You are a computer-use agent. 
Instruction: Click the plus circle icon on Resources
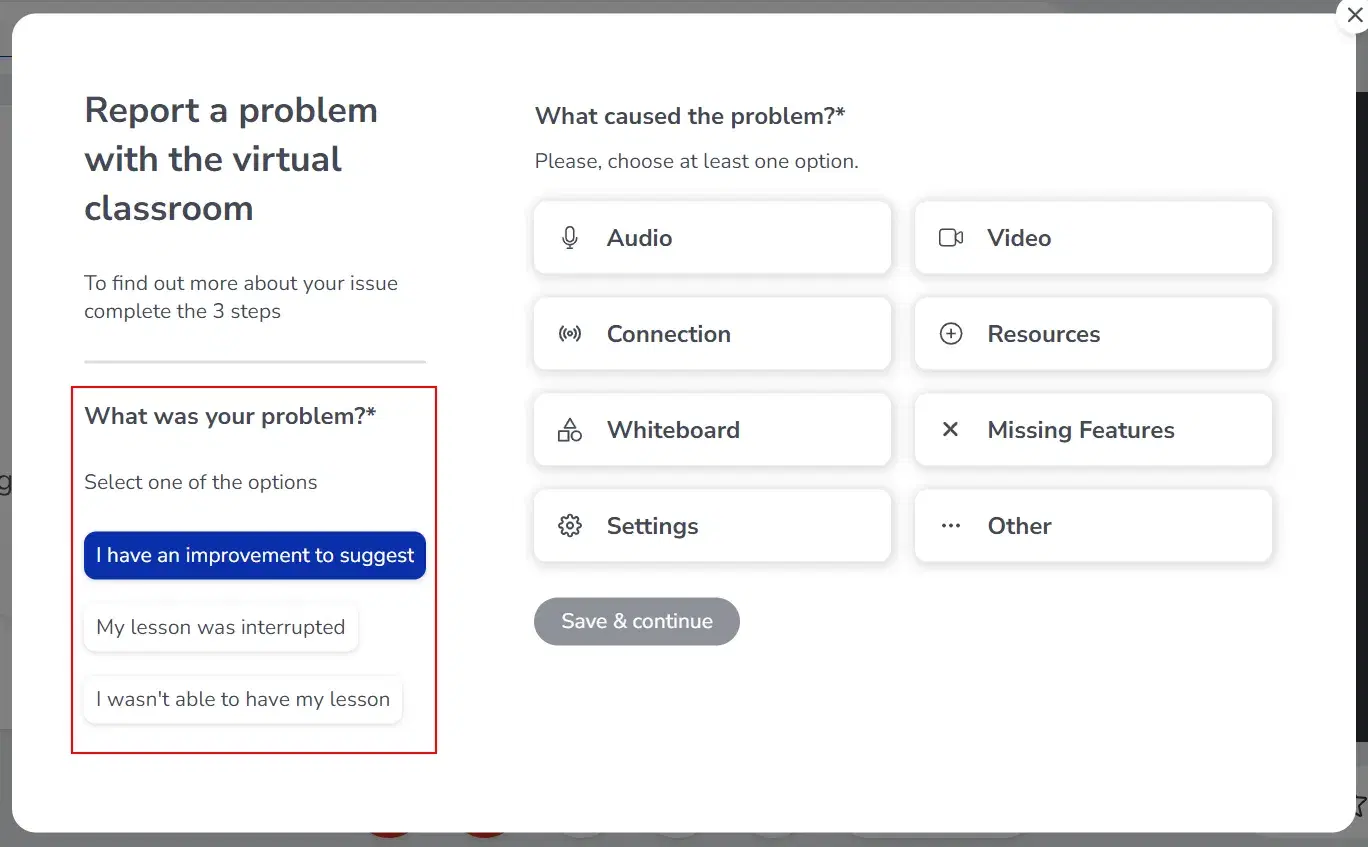(951, 334)
